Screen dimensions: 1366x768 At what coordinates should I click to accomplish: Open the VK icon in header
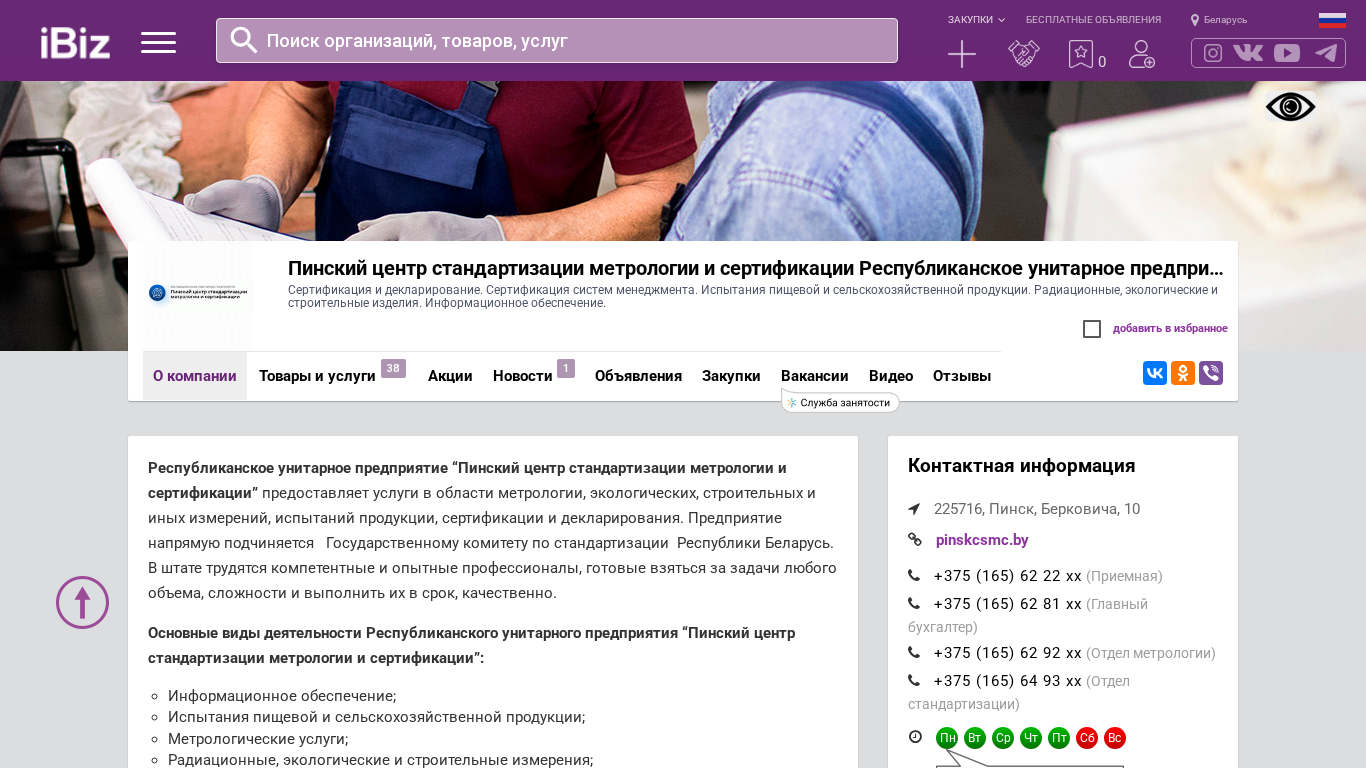1248,53
